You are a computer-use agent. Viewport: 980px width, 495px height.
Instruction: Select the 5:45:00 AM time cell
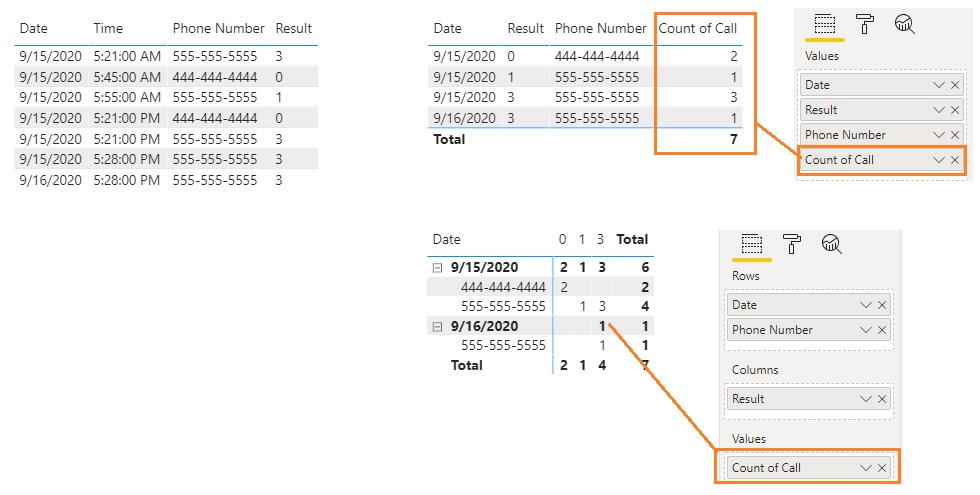(x=127, y=77)
